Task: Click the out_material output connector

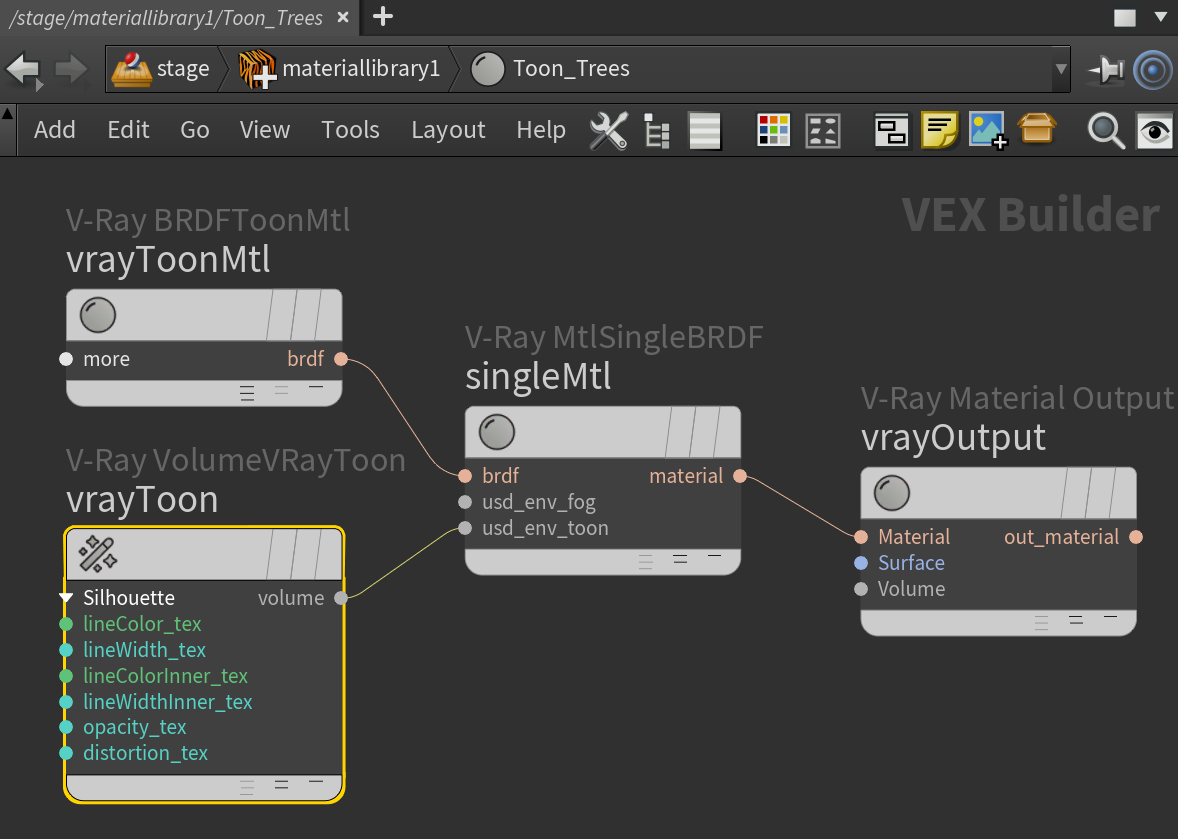Action: point(1136,537)
